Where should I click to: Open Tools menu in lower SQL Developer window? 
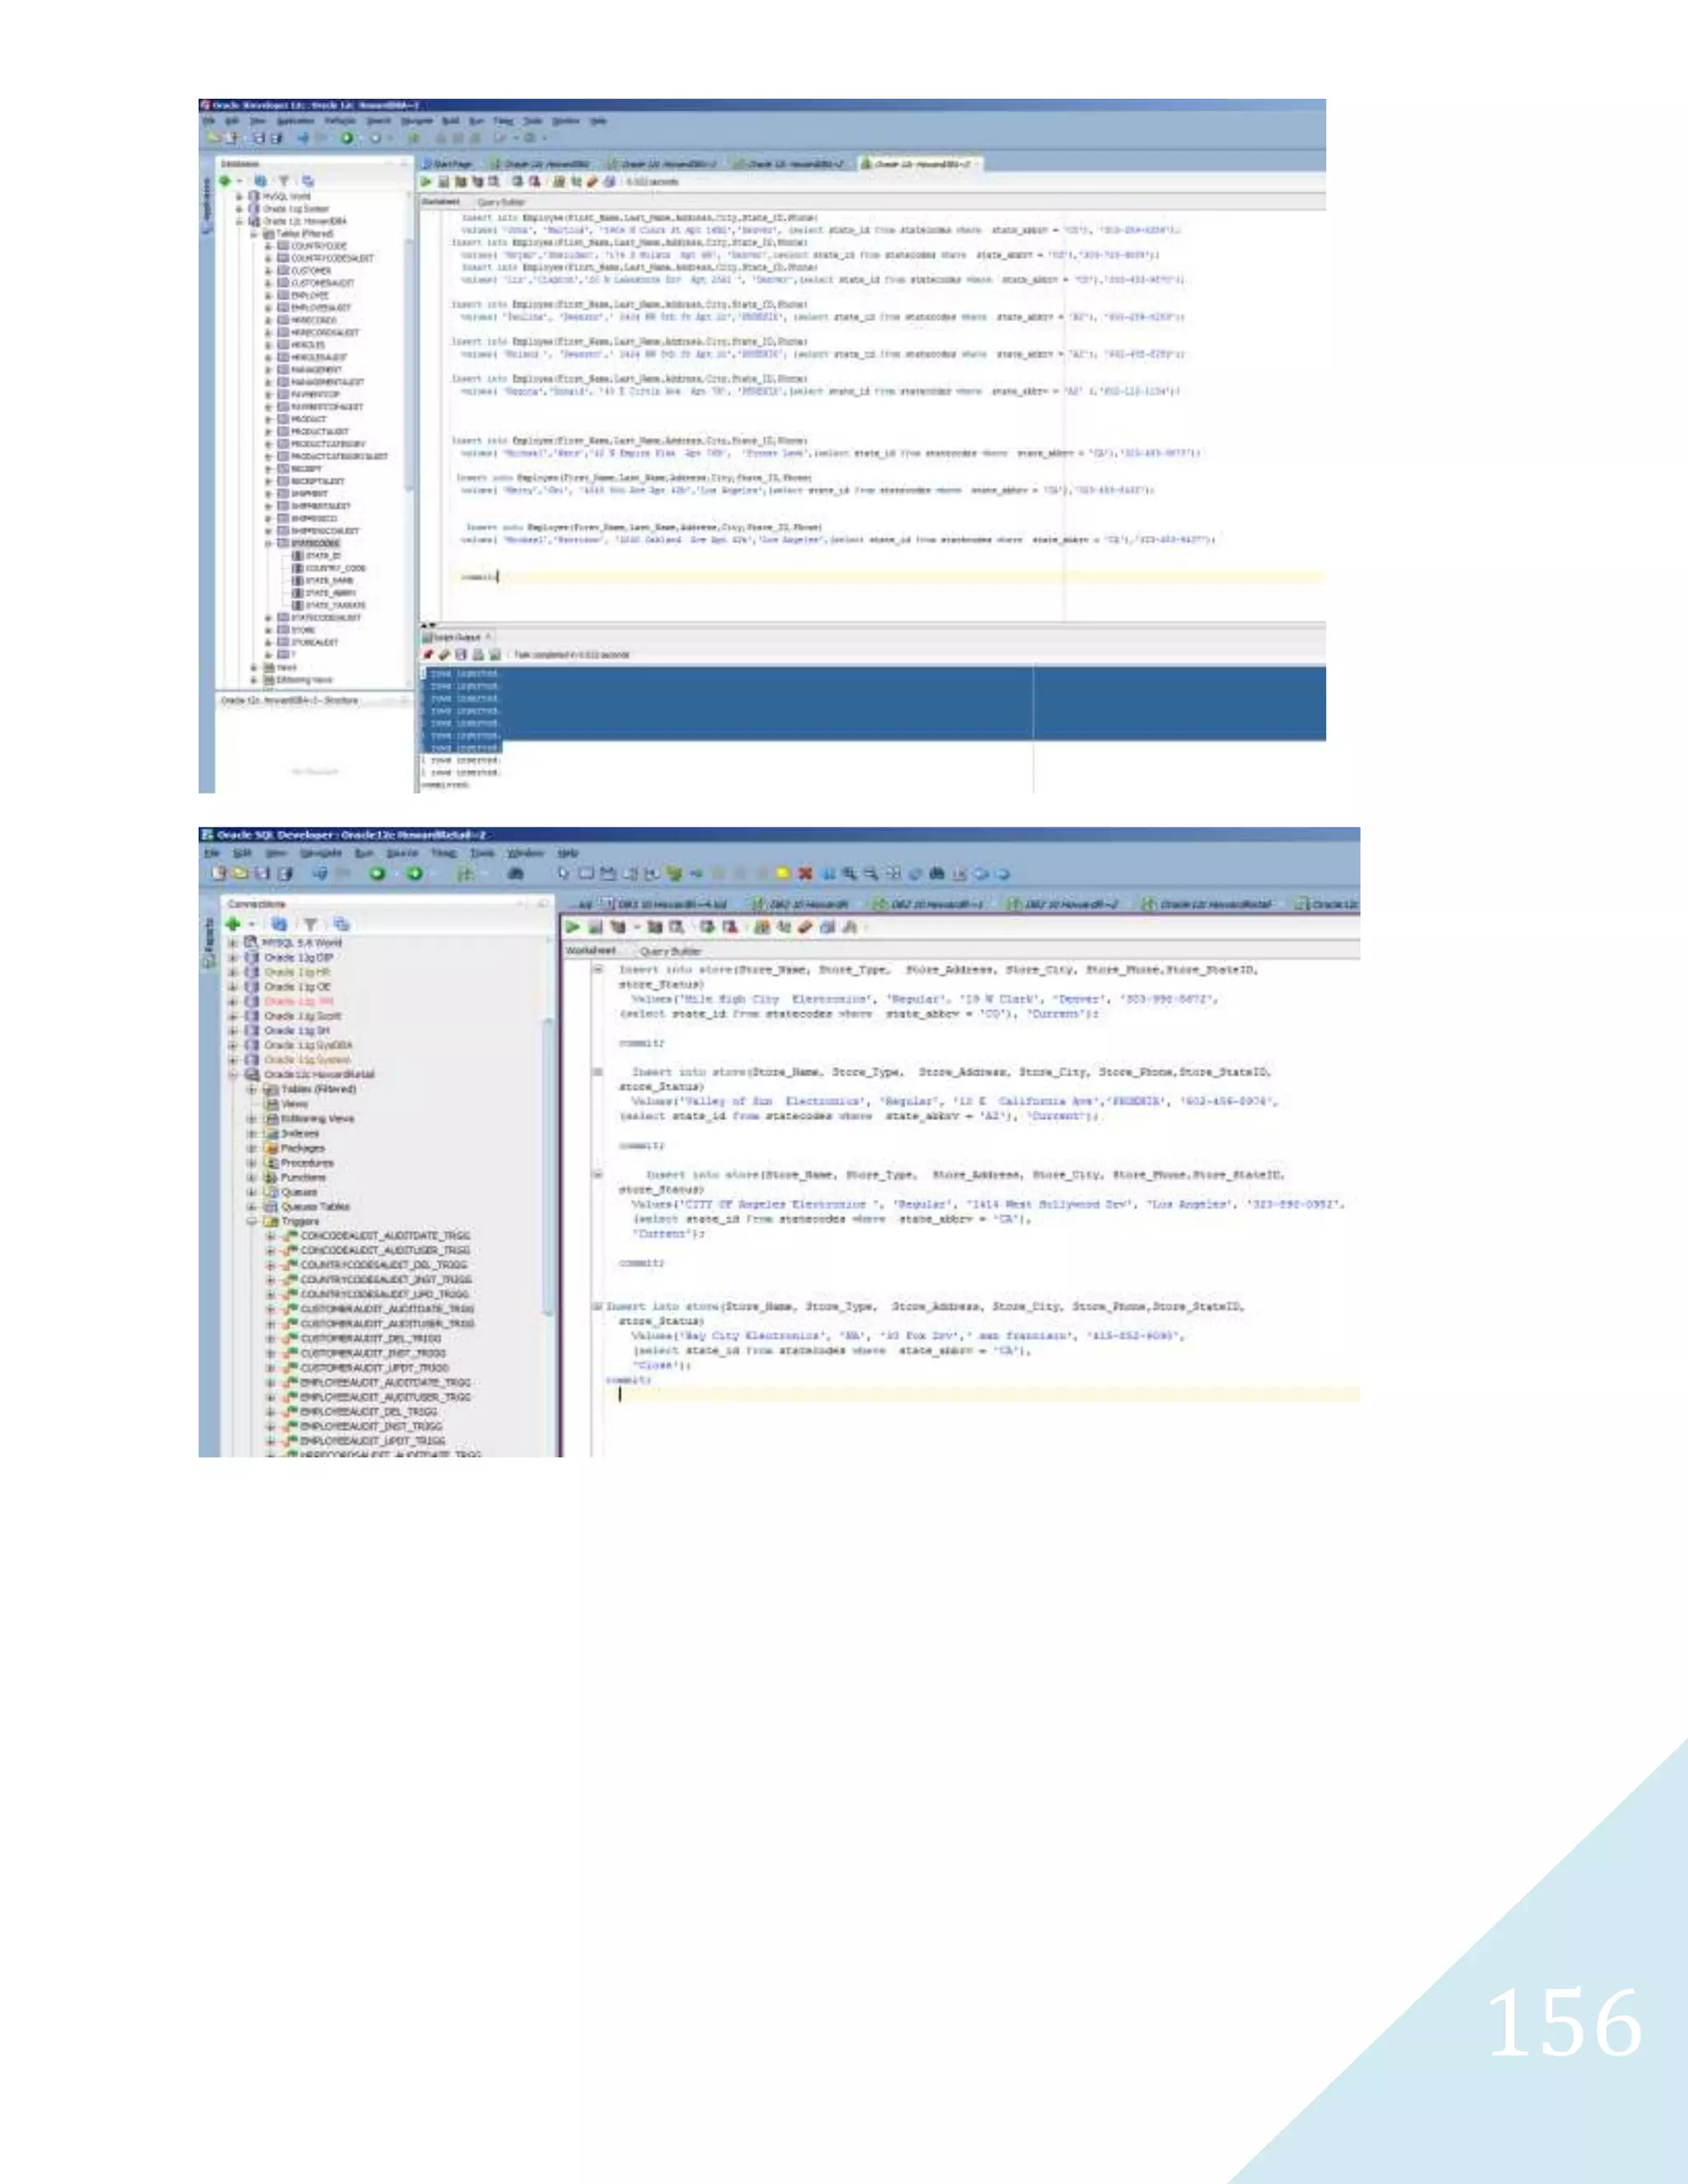click(x=483, y=853)
